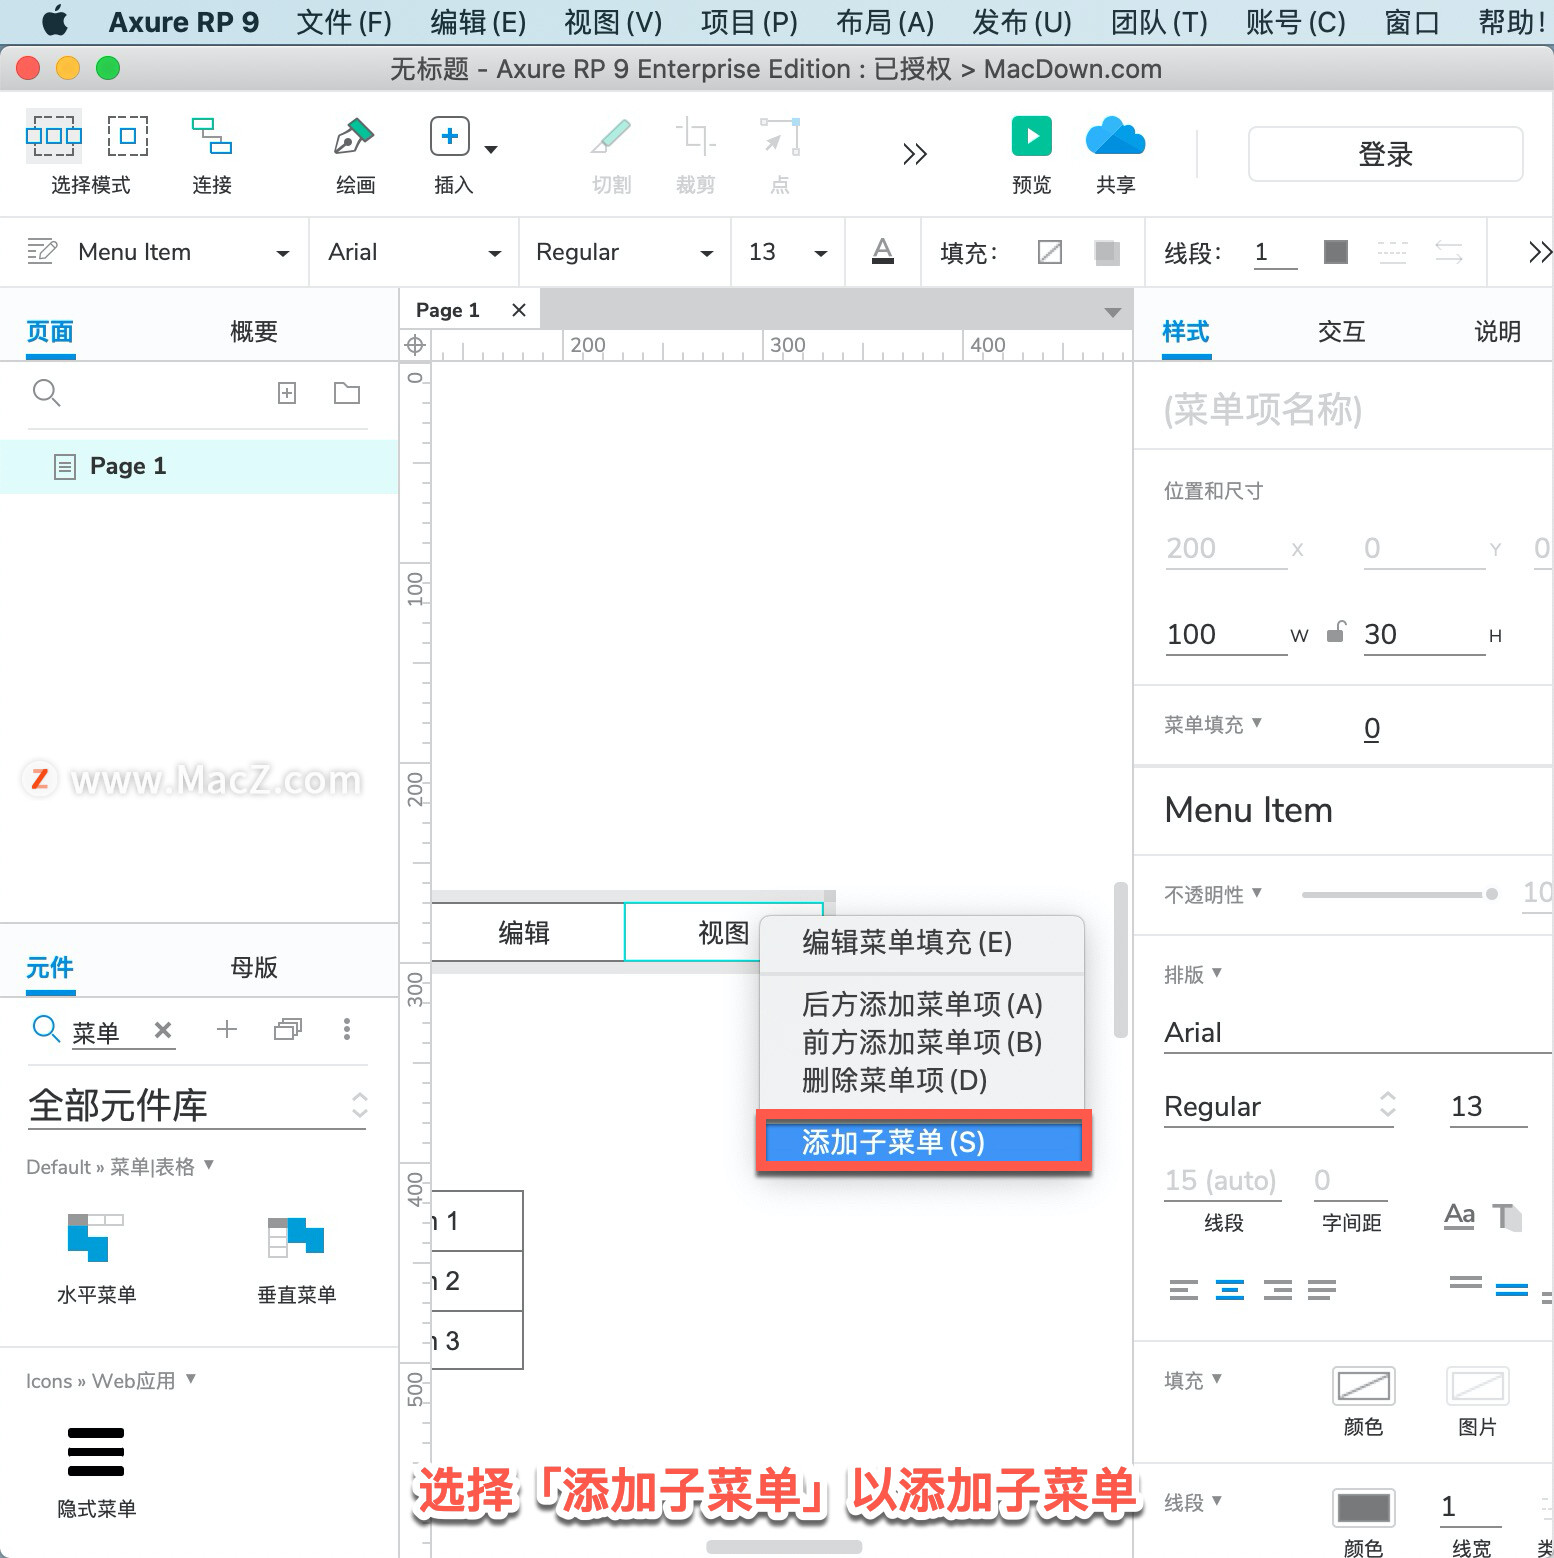Choose 后方添加菜单项 (A) in context menu
Viewport: 1554px width, 1558px height.
(x=922, y=1004)
